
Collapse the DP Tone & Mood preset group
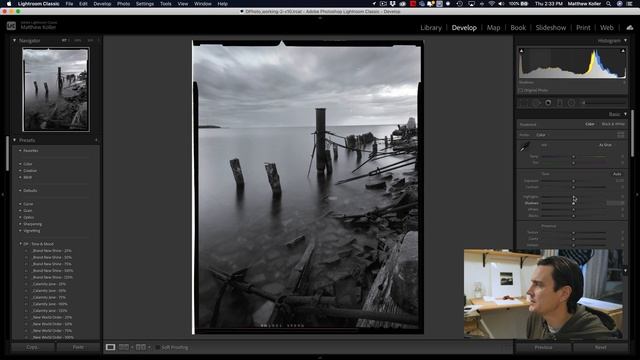(20, 244)
